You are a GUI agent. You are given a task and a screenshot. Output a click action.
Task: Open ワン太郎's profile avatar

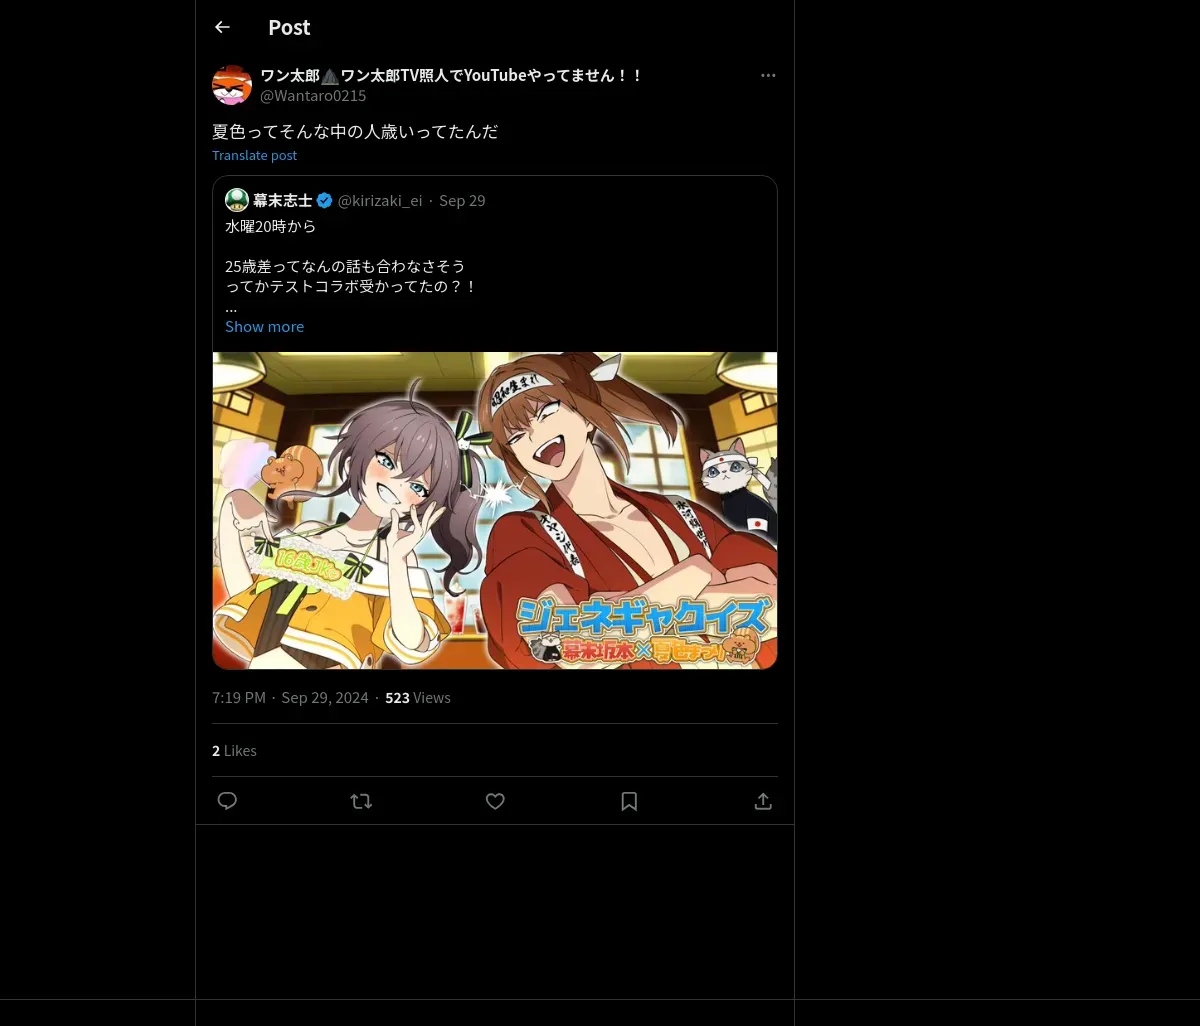tap(232, 85)
